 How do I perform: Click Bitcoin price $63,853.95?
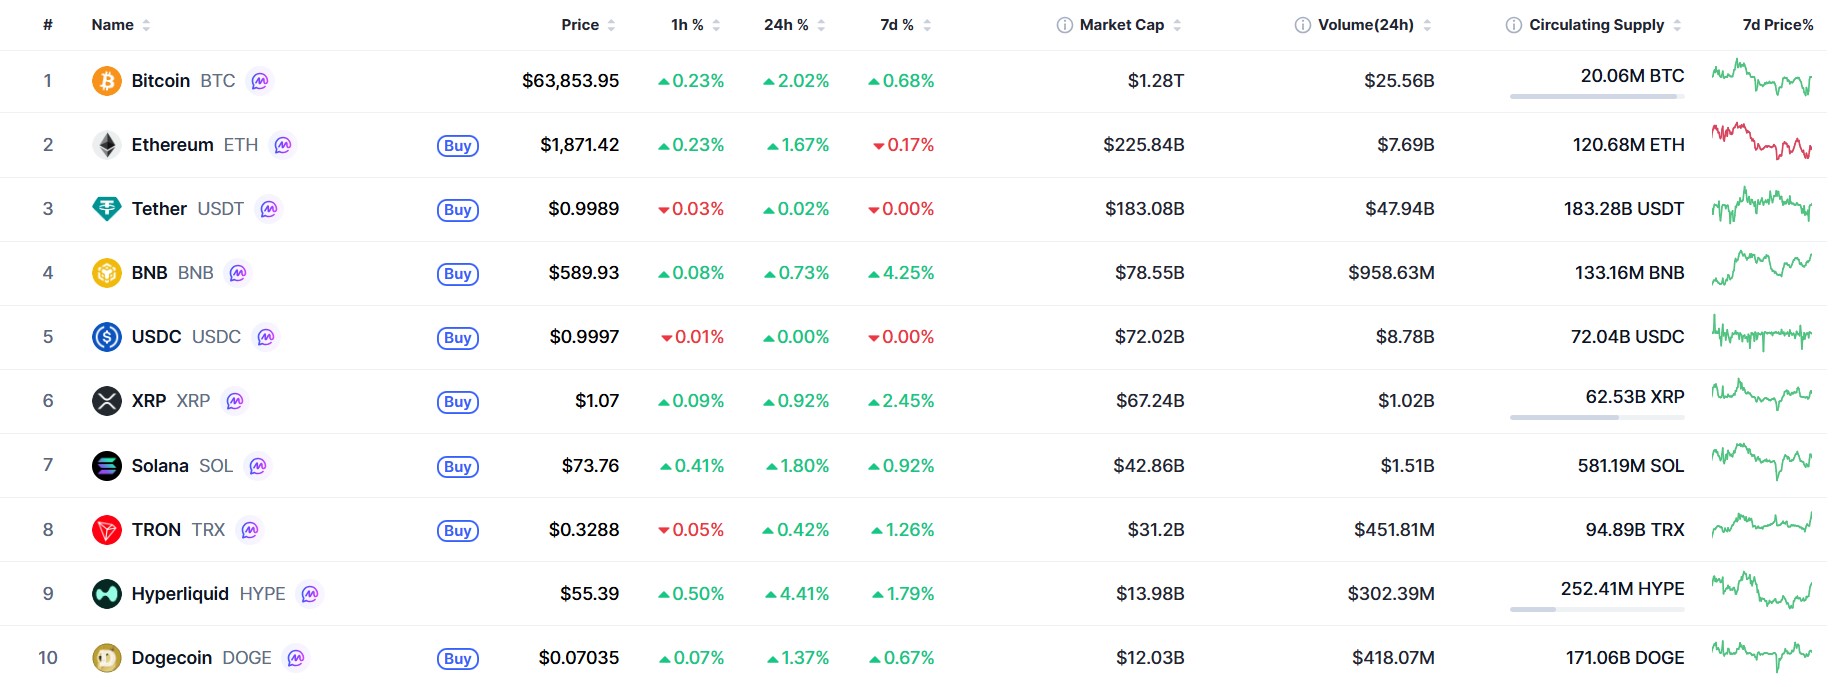(571, 81)
